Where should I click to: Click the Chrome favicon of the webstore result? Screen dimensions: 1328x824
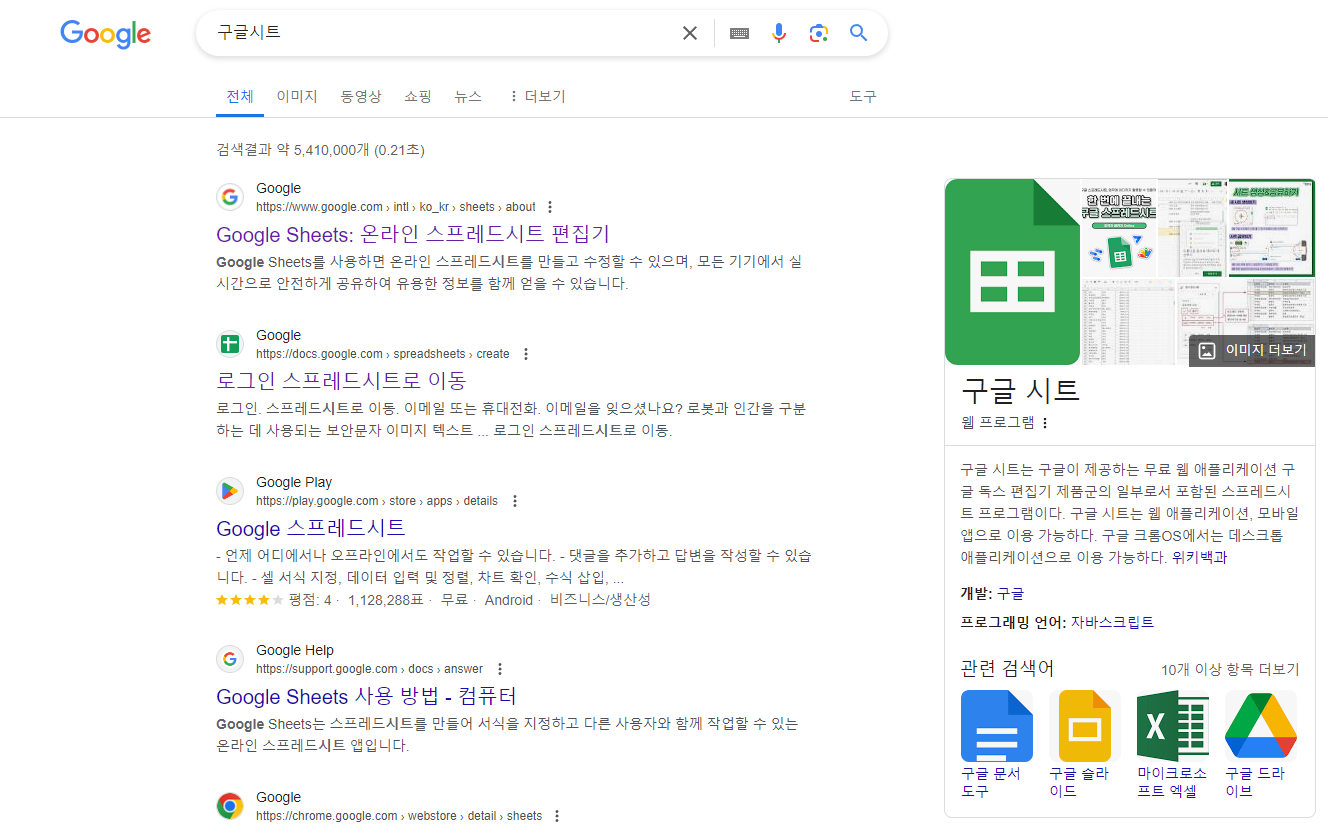[x=230, y=806]
